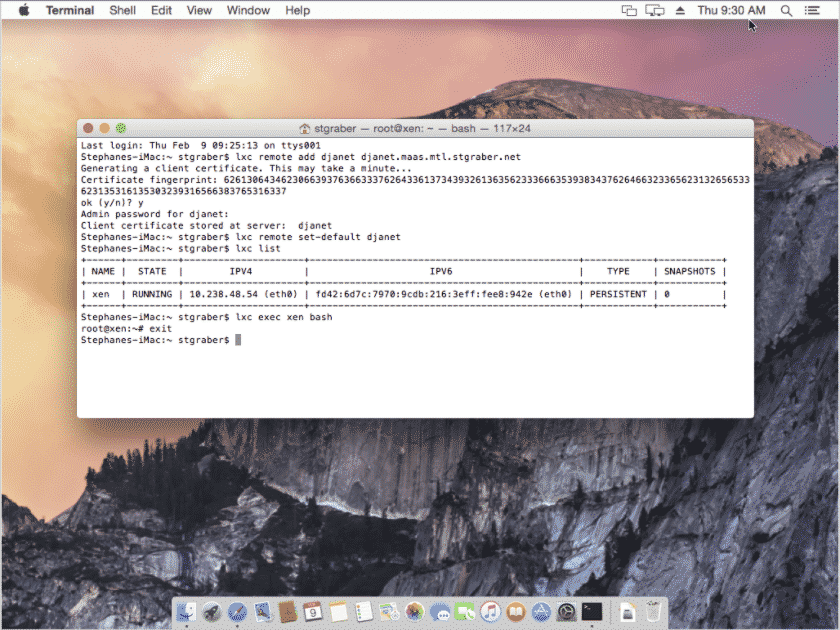Click the 'Certificate fingerprint' line
This screenshot has height=630, width=840.
click(x=415, y=179)
